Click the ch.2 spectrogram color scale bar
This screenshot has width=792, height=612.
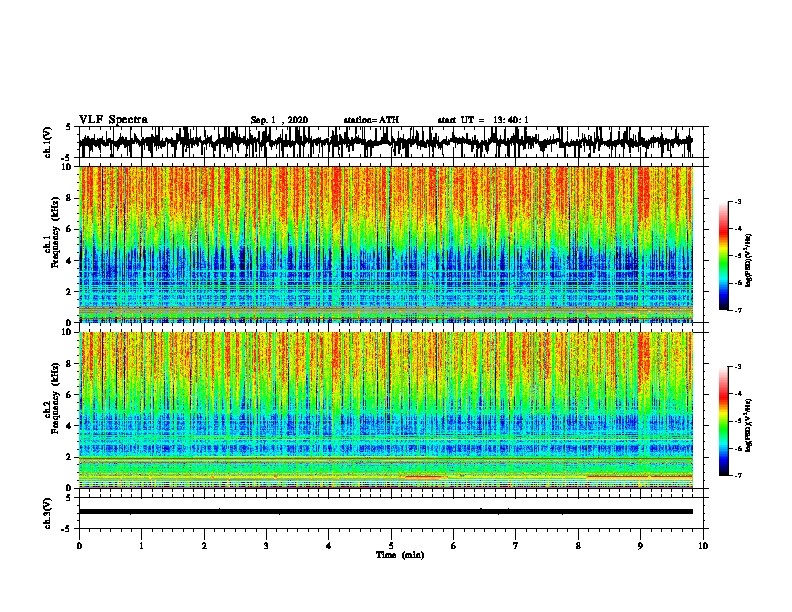click(723, 421)
